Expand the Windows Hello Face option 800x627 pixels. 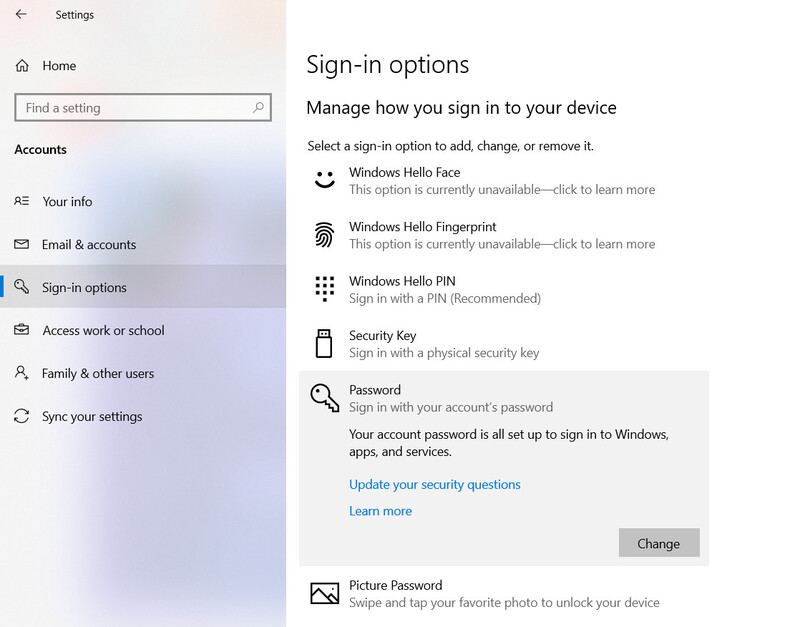504,181
